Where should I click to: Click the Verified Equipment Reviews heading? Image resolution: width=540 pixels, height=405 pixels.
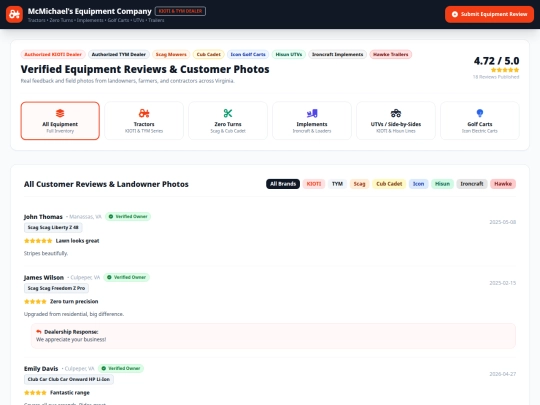click(145, 69)
